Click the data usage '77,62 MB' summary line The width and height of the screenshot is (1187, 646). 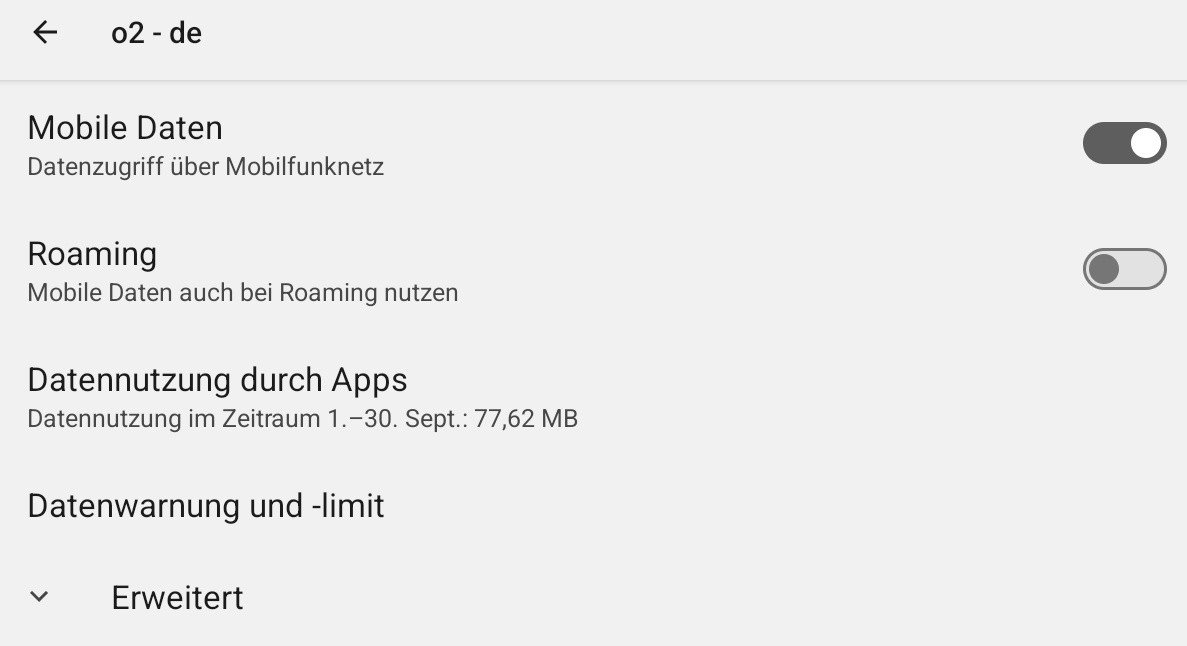tap(303, 418)
